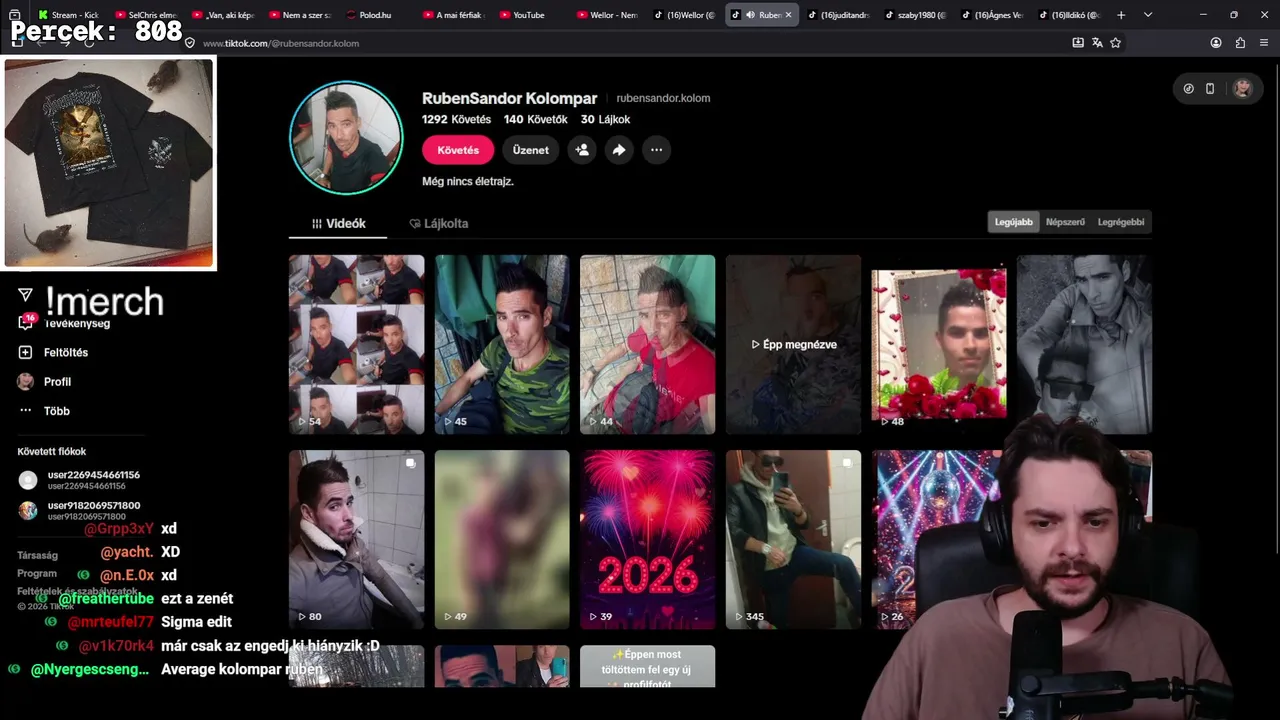Open followed account user9182069571800
Screen dimensions: 1280x720
click(79, 510)
